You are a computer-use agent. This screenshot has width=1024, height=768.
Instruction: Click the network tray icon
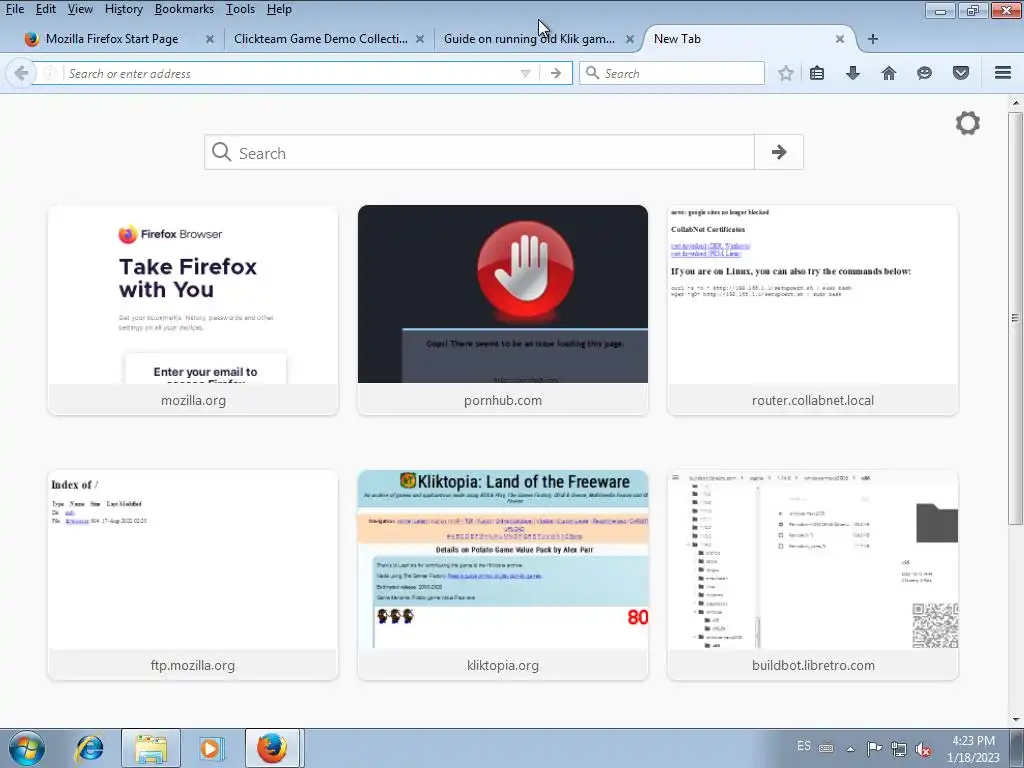click(x=899, y=749)
